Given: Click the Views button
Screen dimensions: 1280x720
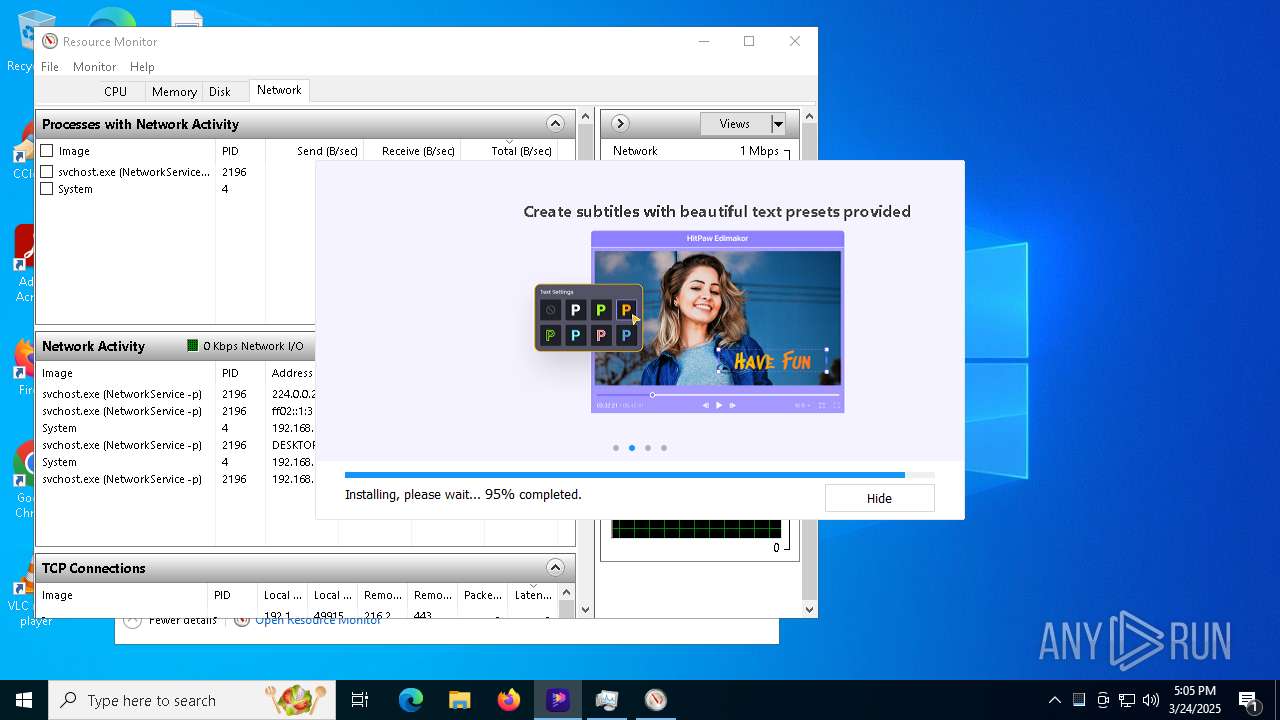Looking at the screenshot, I should [735, 124].
